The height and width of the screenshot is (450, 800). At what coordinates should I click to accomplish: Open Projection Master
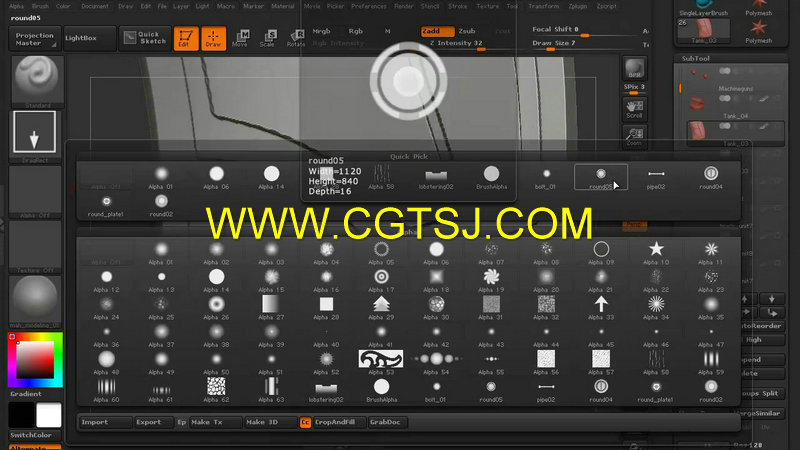(x=35, y=39)
